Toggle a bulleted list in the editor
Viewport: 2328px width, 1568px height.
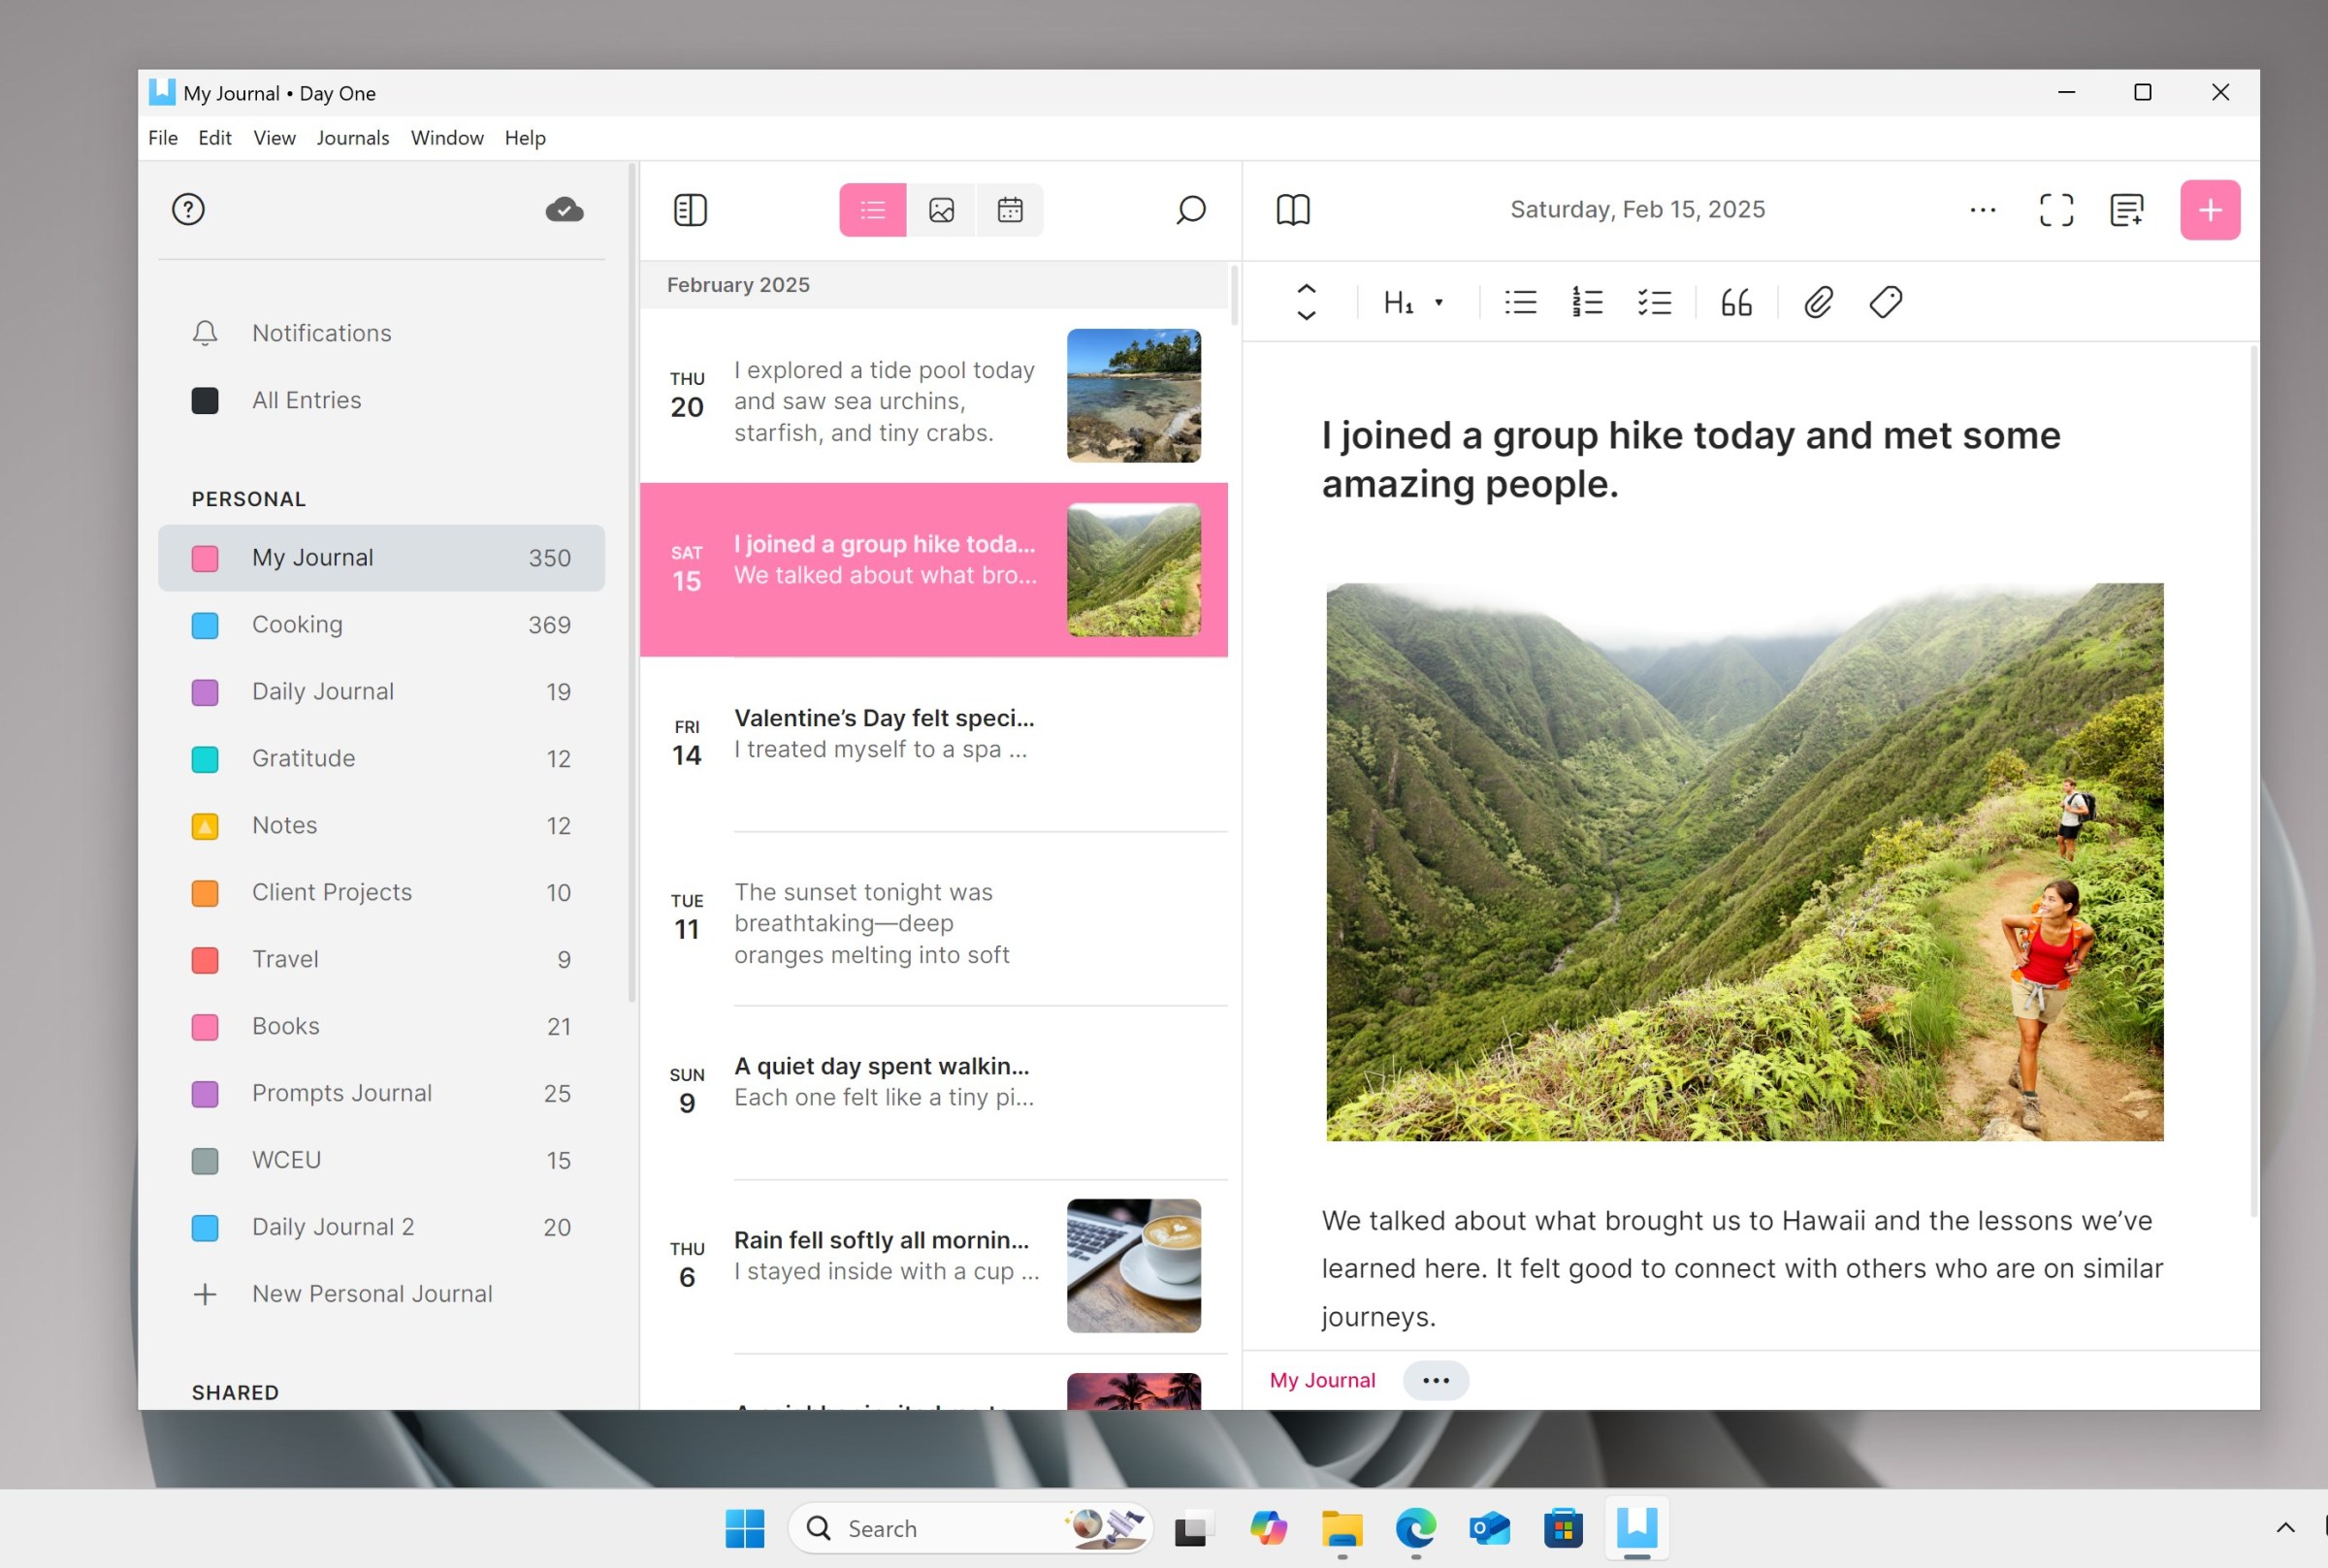coord(1518,302)
